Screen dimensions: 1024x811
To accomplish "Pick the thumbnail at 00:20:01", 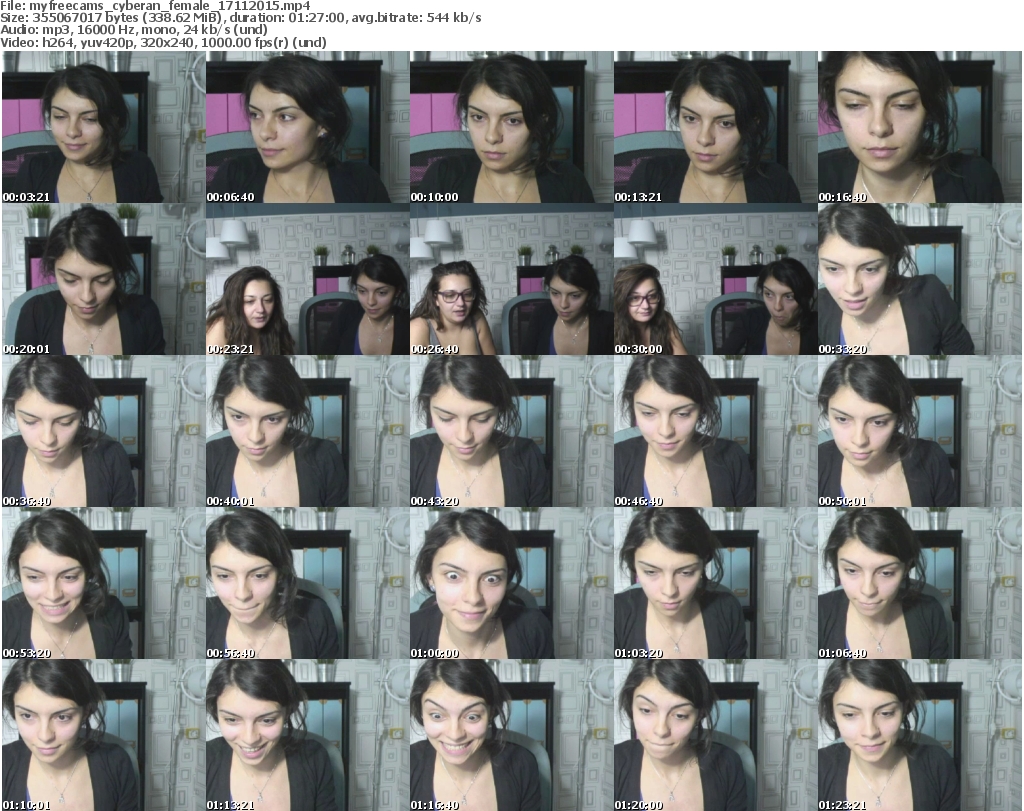I will tap(103, 279).
